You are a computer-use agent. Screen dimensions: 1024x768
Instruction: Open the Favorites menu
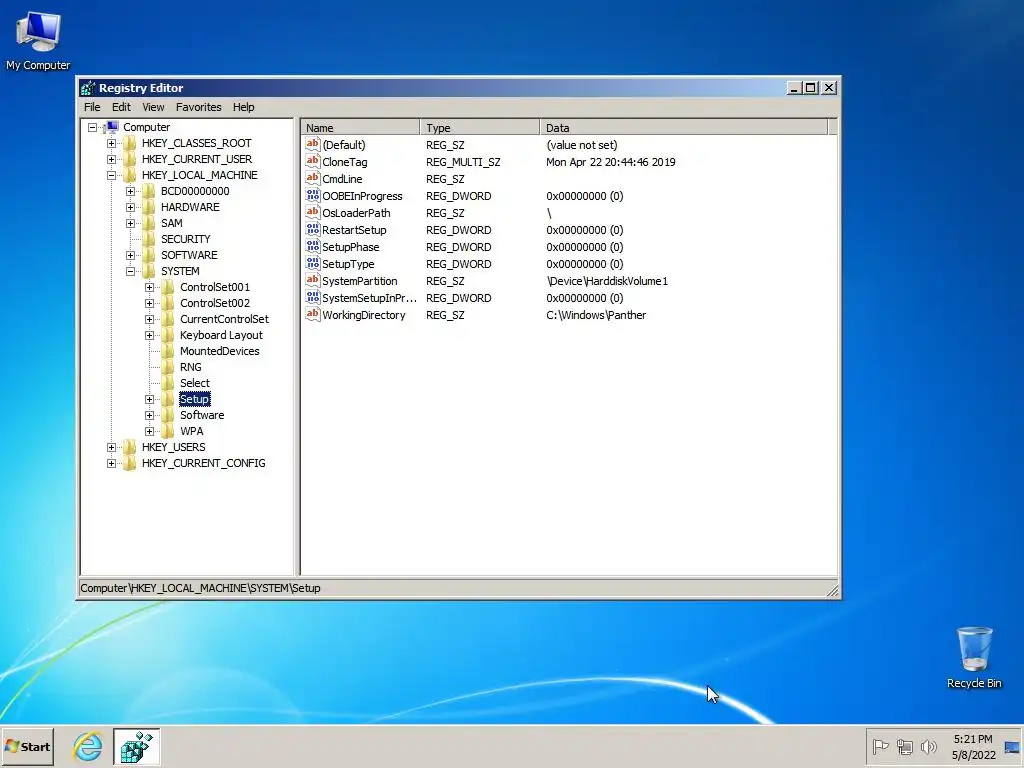point(199,107)
